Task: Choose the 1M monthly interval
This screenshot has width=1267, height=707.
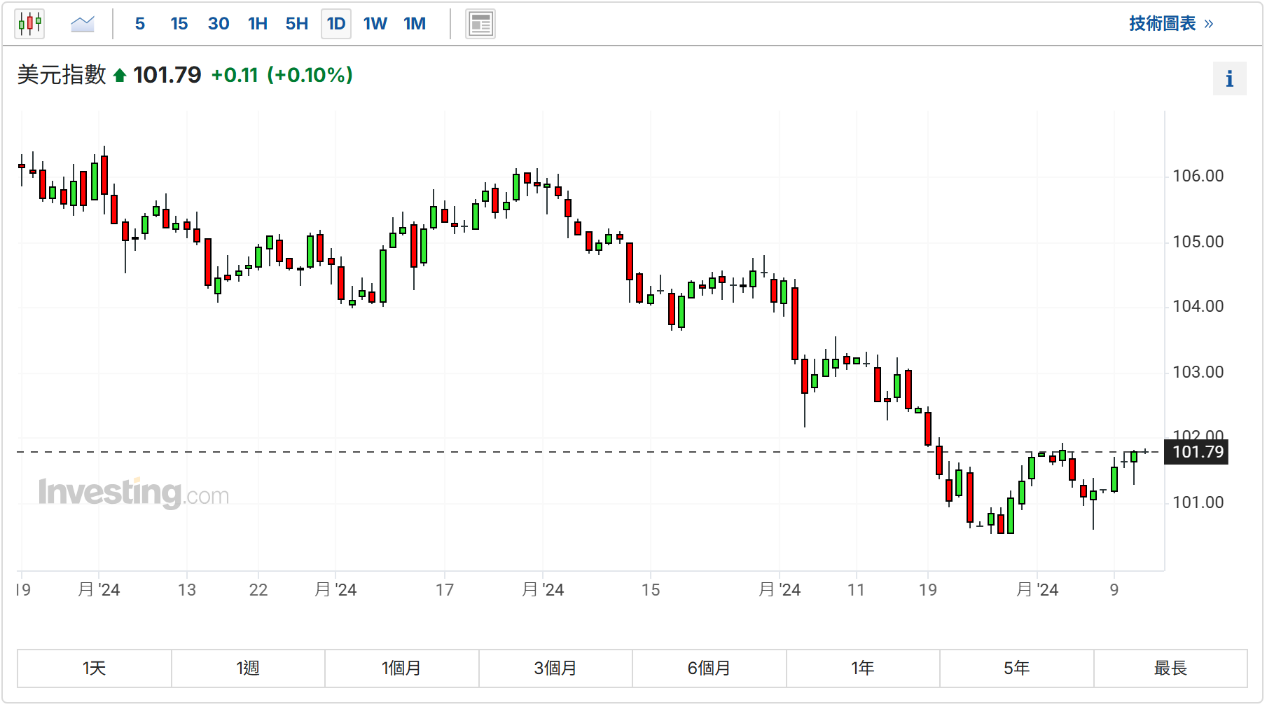Action: 414,23
